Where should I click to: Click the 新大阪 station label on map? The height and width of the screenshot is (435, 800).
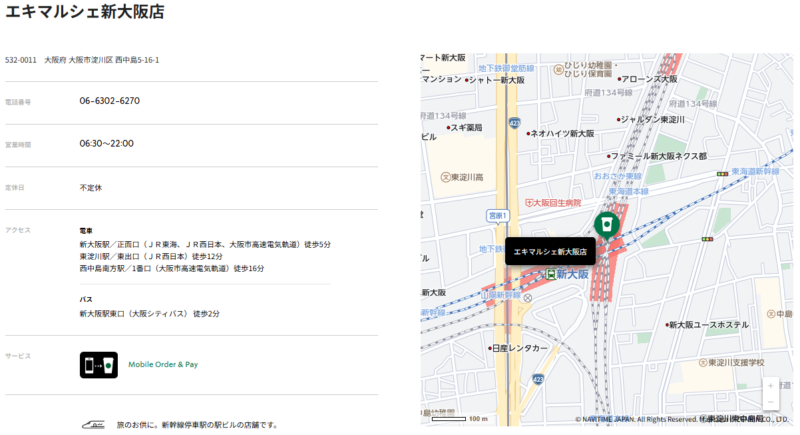click(572, 274)
